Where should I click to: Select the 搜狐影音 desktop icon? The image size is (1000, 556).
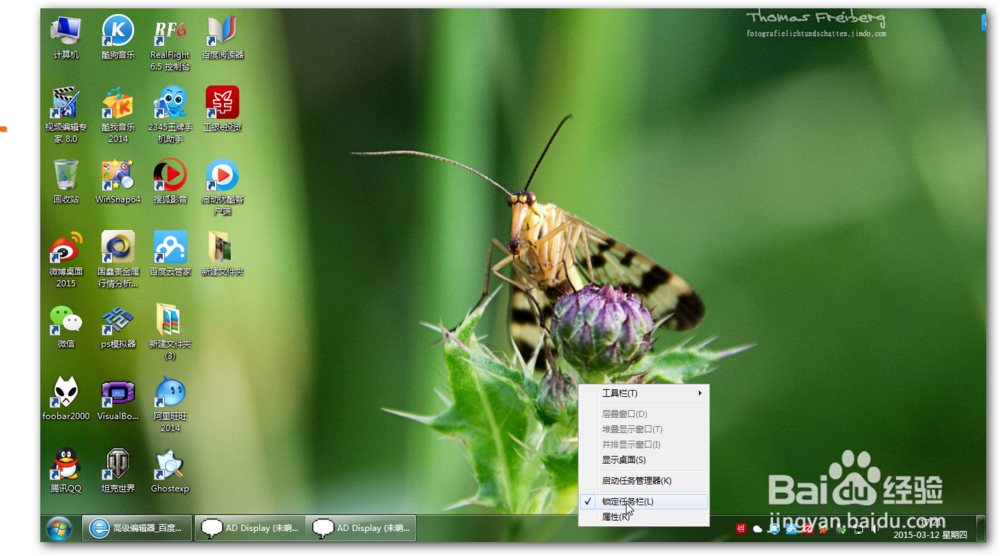pos(170,182)
